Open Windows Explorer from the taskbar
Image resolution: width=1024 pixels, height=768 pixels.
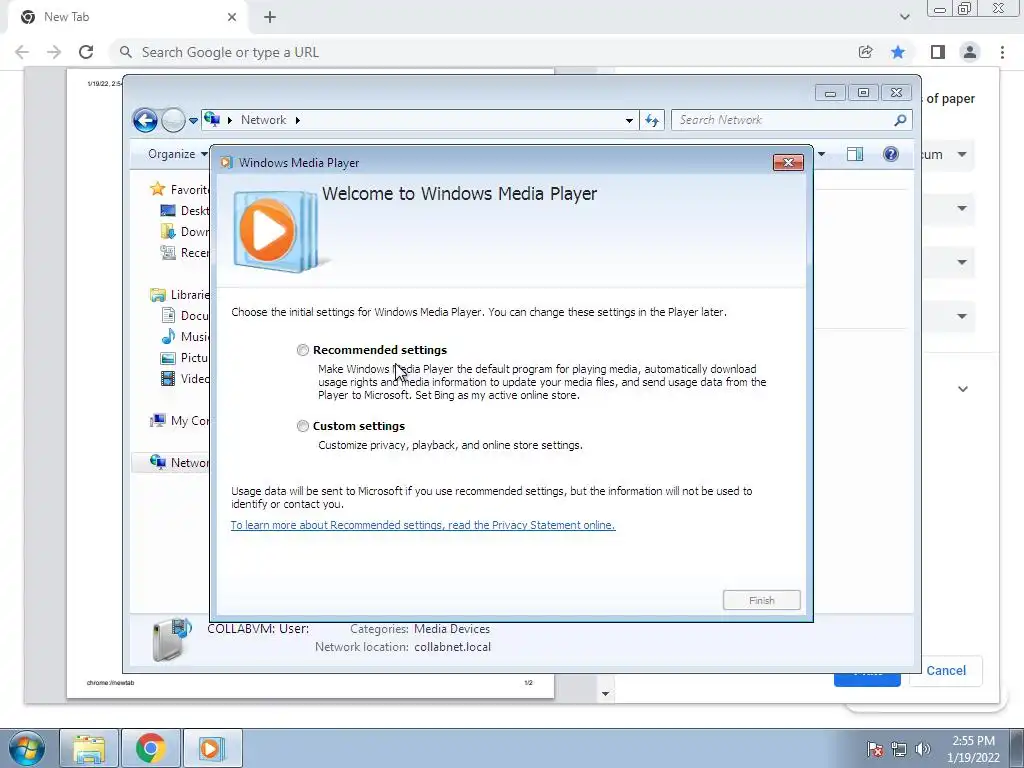89,748
